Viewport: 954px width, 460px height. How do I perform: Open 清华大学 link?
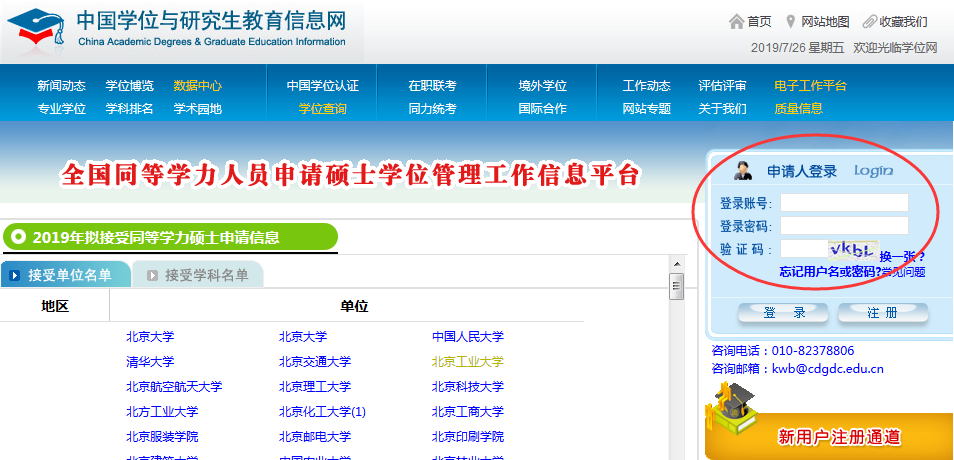tap(150, 361)
